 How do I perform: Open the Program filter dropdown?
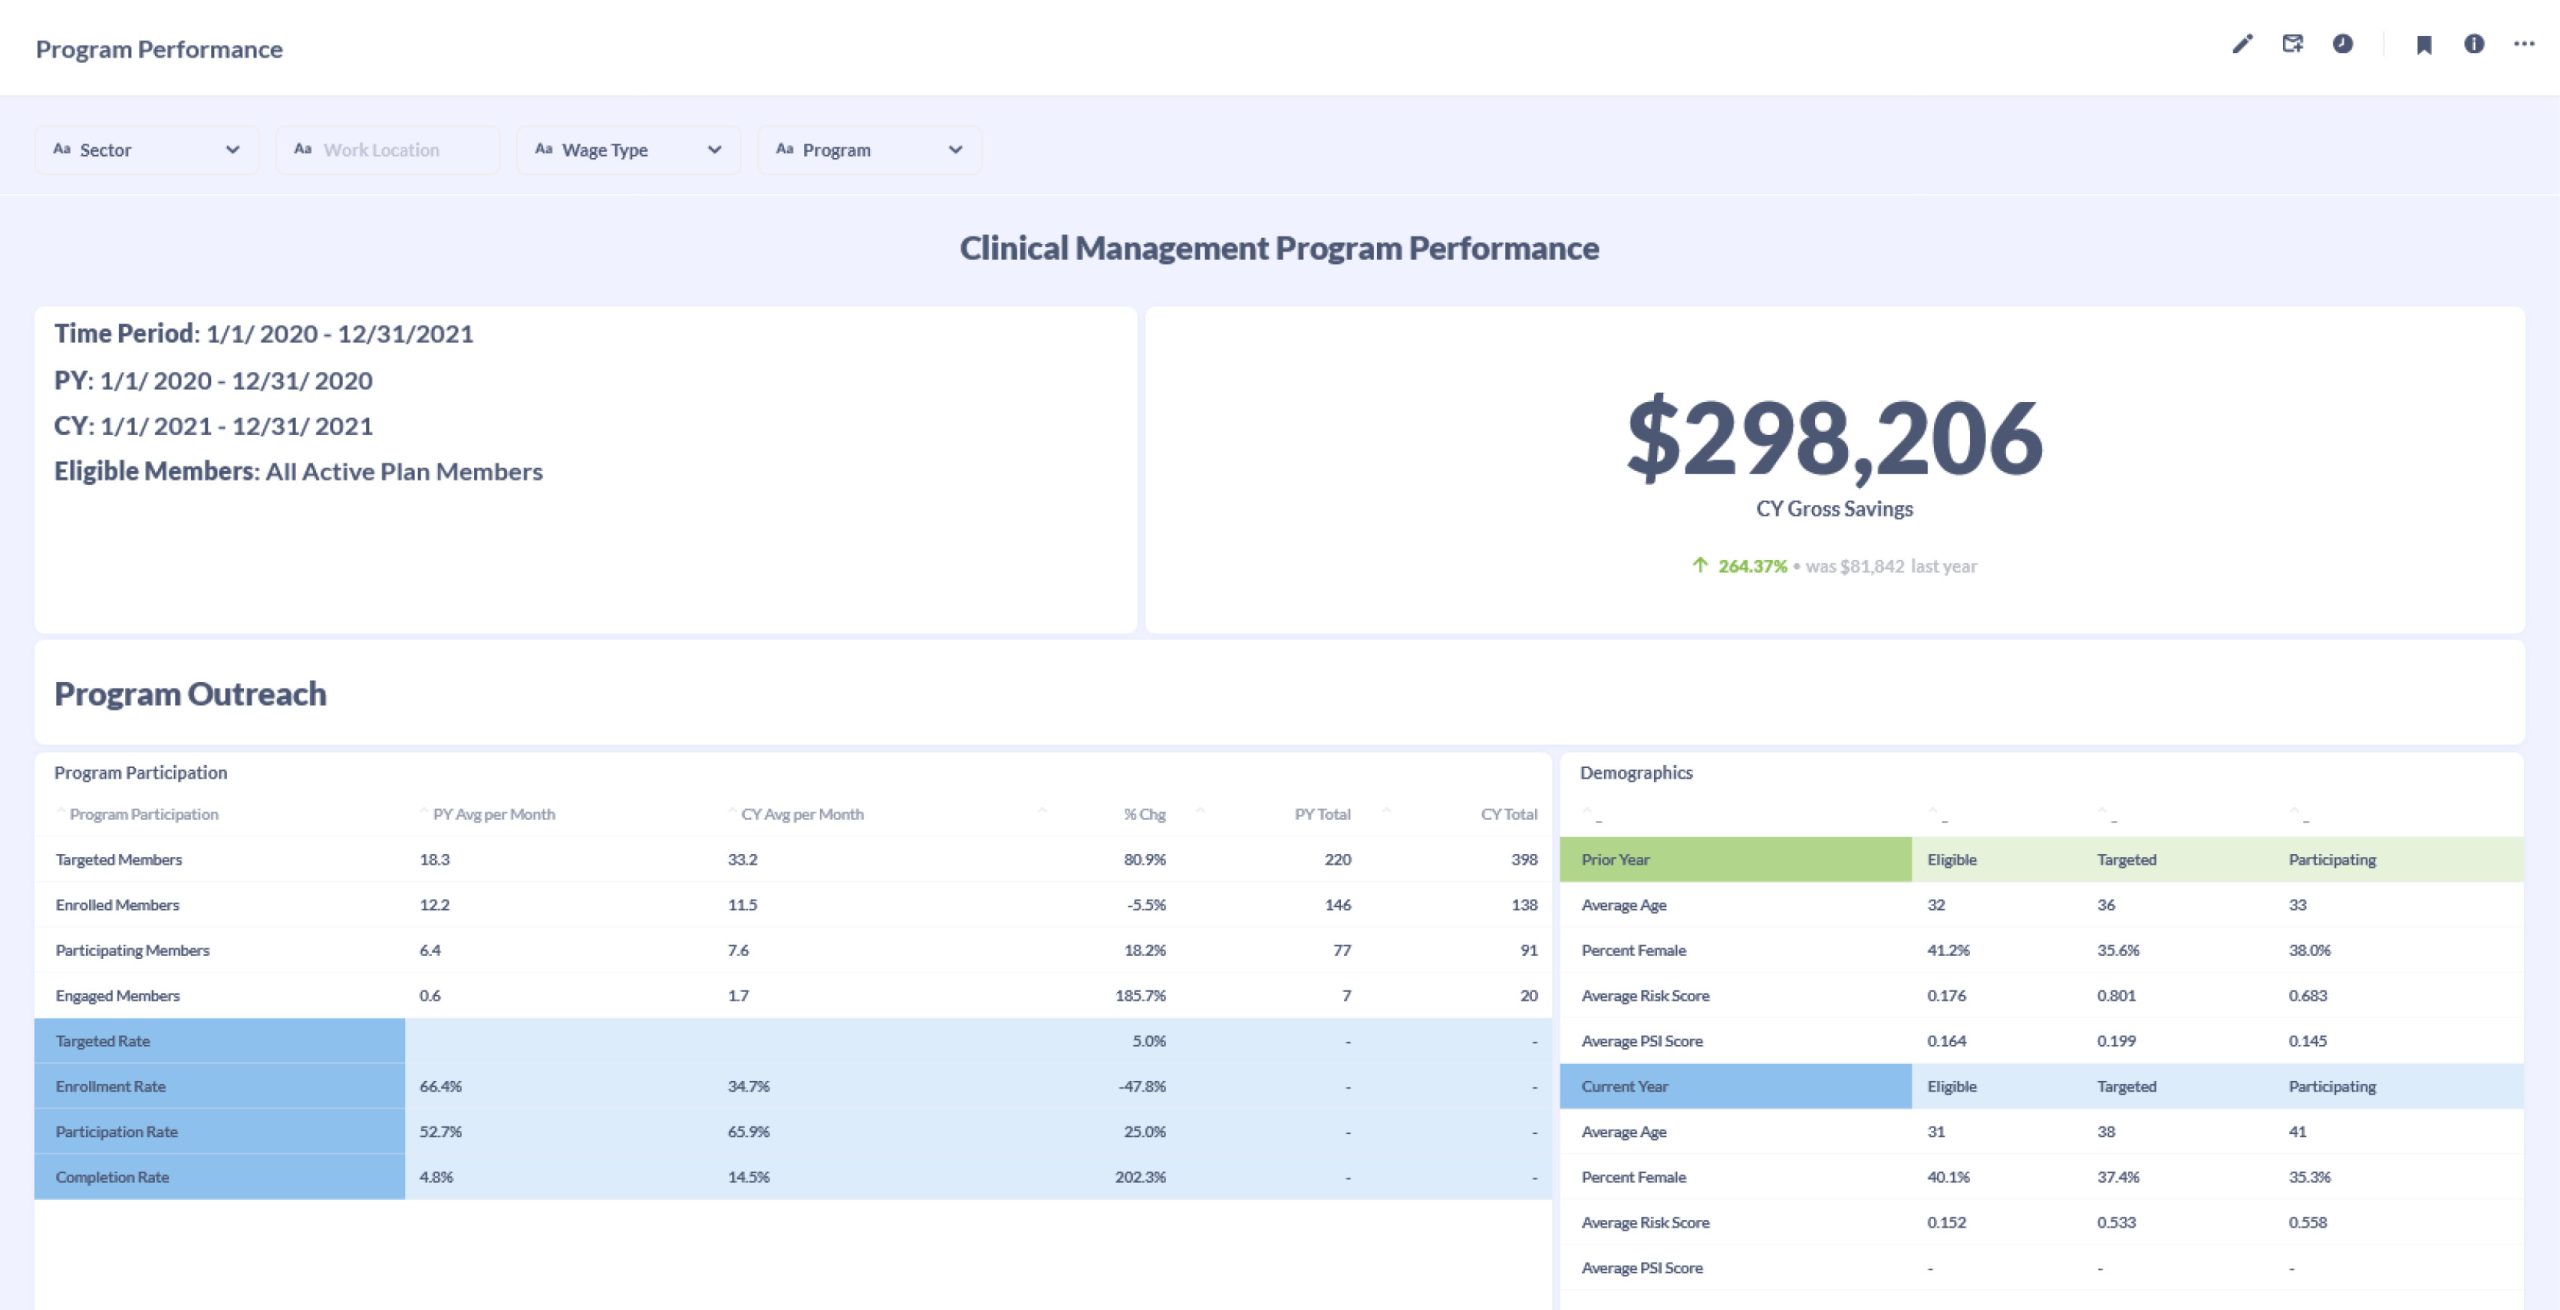coord(870,150)
